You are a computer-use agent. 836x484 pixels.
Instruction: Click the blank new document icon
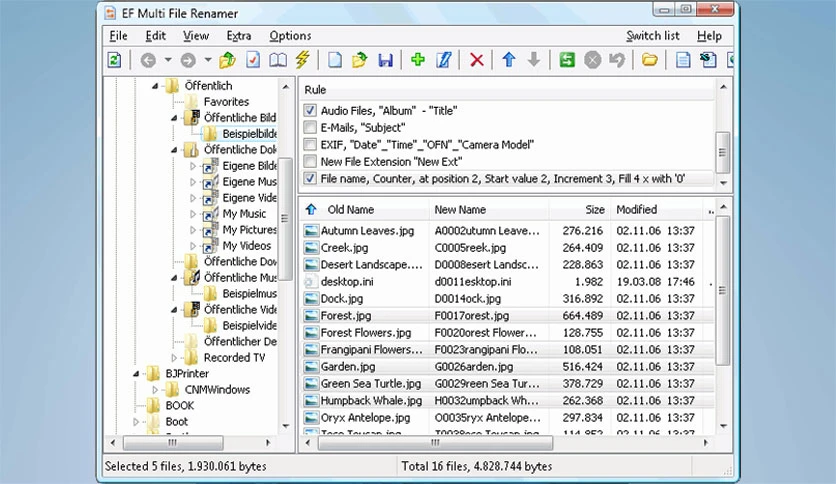335,60
